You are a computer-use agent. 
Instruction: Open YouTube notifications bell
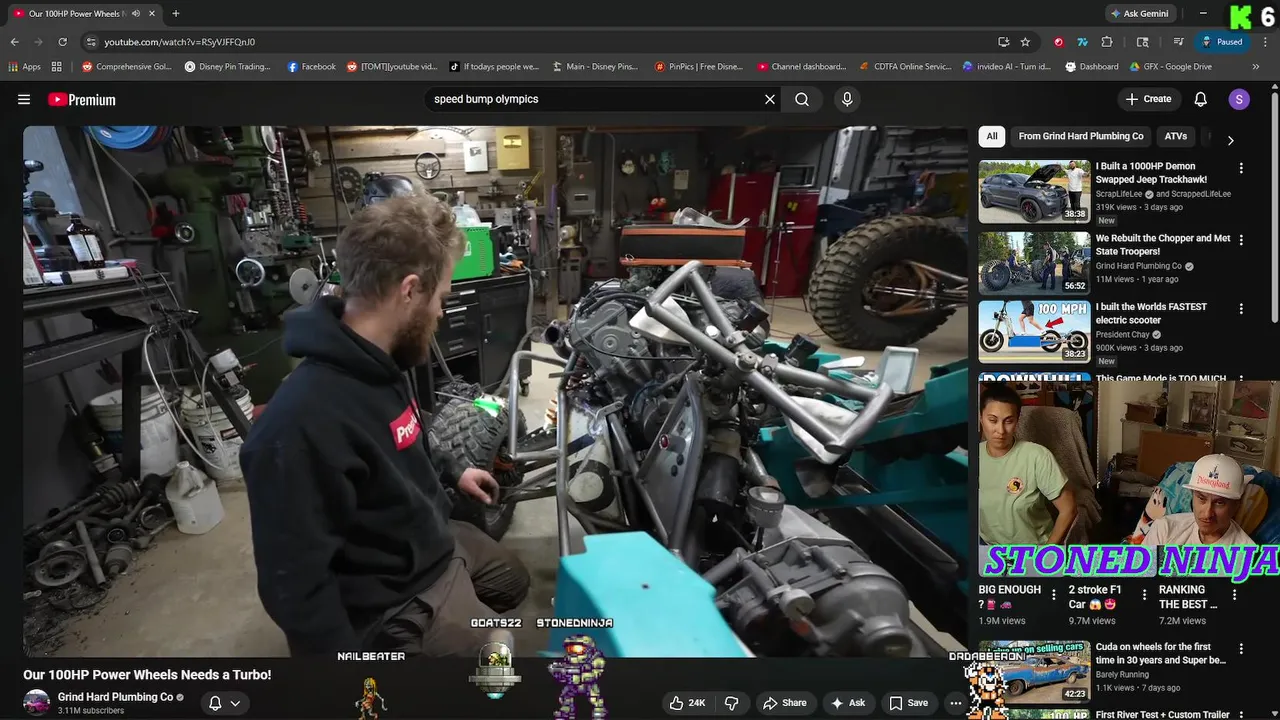click(x=1201, y=99)
